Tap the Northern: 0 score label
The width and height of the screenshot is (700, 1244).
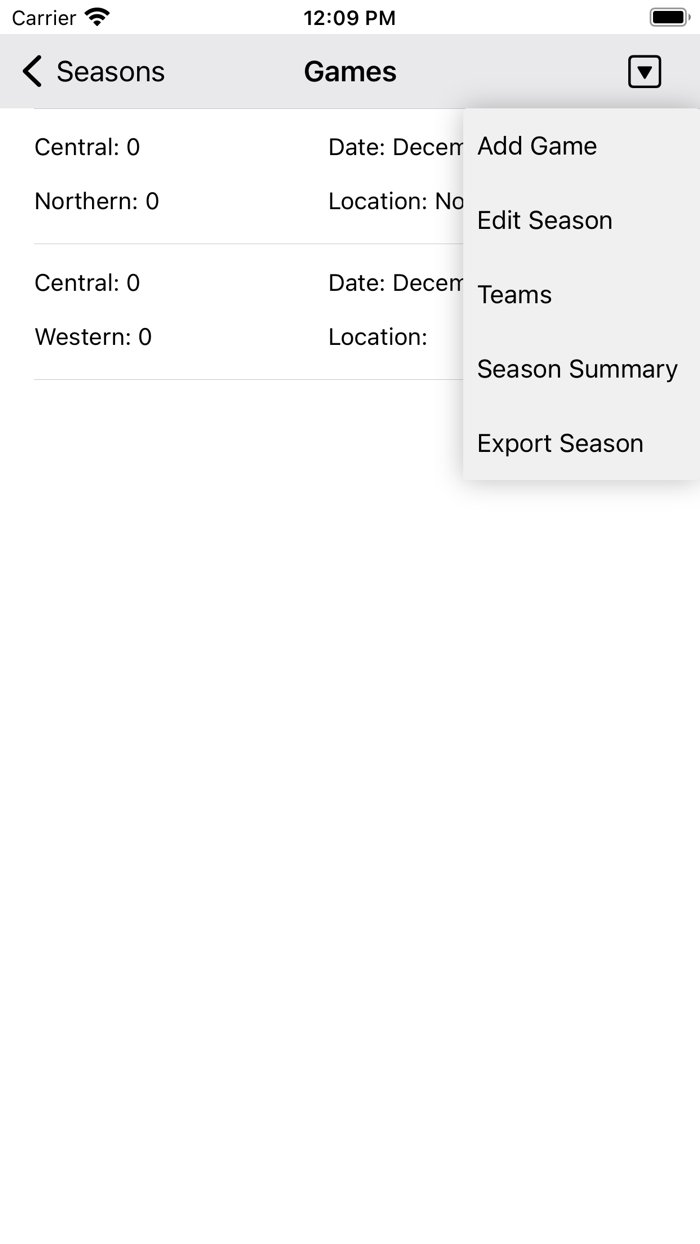pos(93,200)
